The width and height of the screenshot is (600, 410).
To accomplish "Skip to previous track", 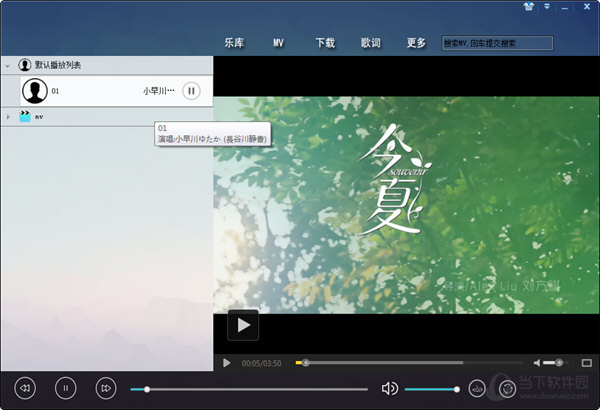I will click(25, 388).
